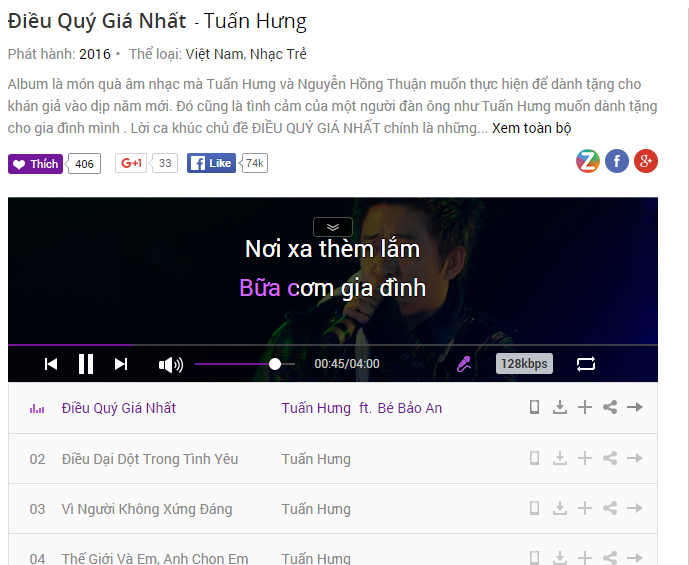Pause the currently playing song
Image resolution: width=689 pixels, height=565 pixels.
pos(86,364)
